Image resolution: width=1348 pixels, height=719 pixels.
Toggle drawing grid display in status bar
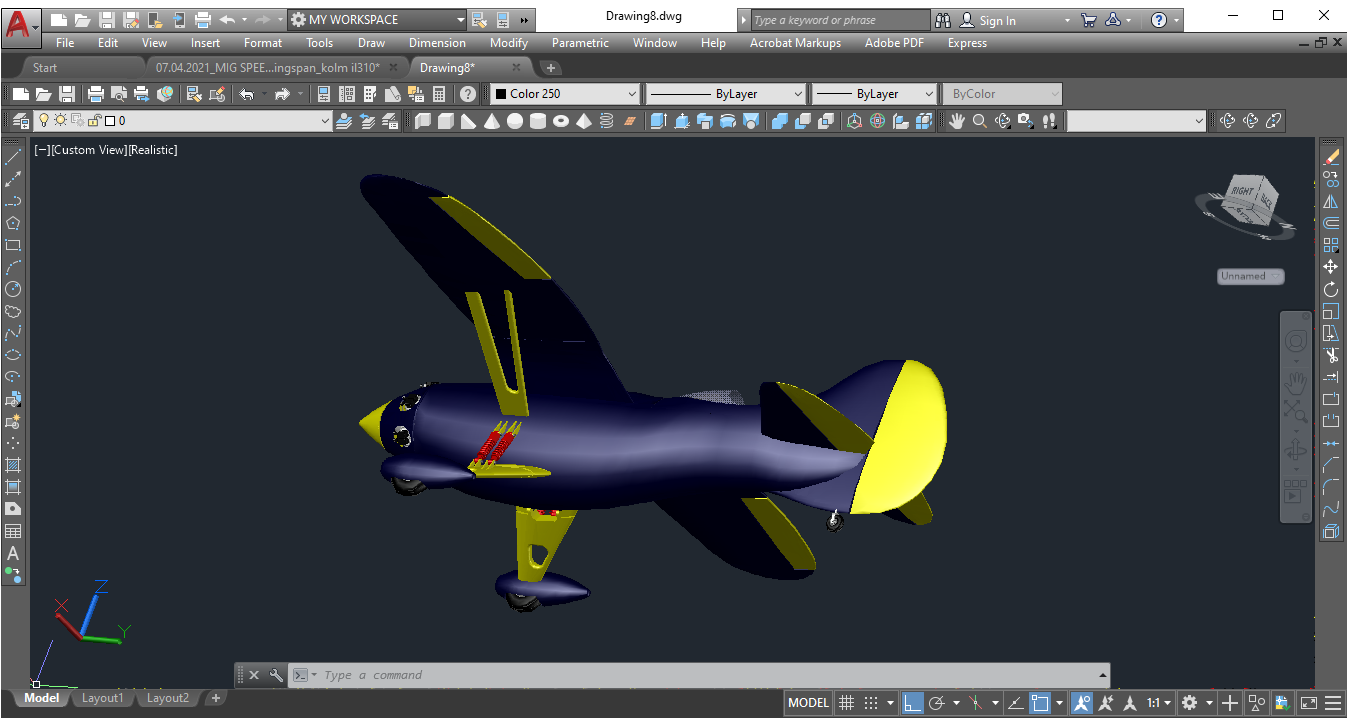[846, 703]
